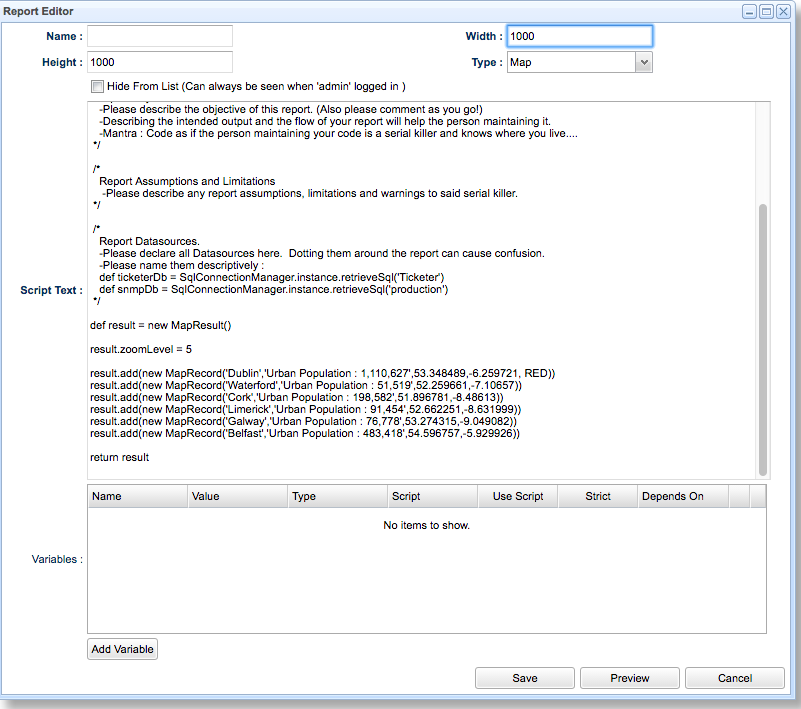Image resolution: width=801 pixels, height=709 pixels.
Task: Focus the Width field containing 1000
Action: (x=579, y=36)
